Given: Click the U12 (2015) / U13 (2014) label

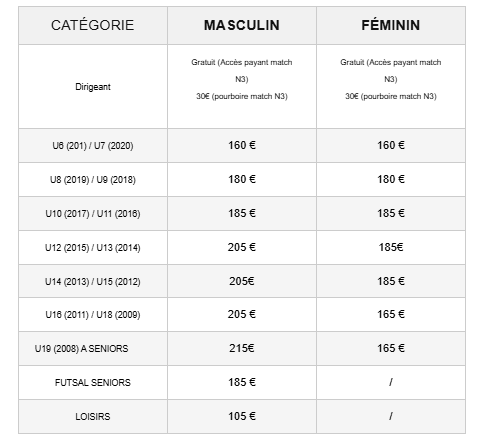Looking at the screenshot, I should (93, 248).
